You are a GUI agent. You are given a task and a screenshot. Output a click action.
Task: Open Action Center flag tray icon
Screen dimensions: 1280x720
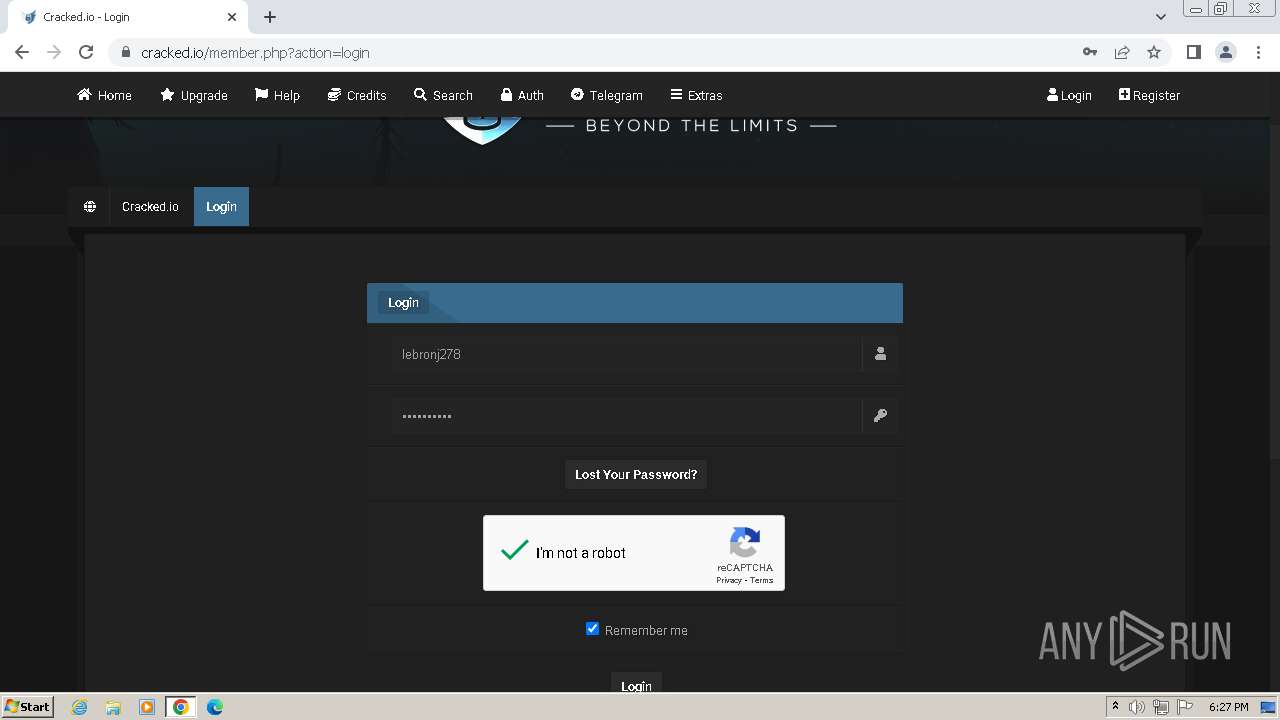pyautogui.click(x=1185, y=707)
